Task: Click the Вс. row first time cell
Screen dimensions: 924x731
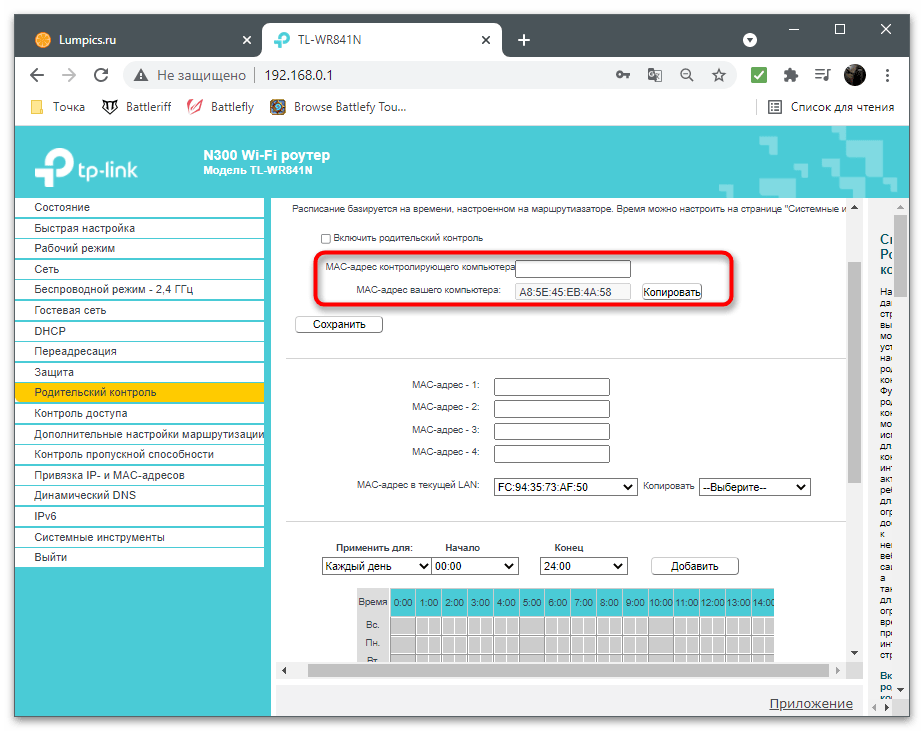Action: pyautogui.click(x=403, y=625)
